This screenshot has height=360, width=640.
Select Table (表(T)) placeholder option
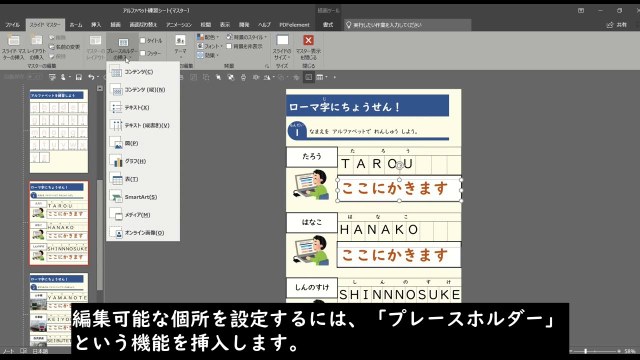(x=143, y=179)
